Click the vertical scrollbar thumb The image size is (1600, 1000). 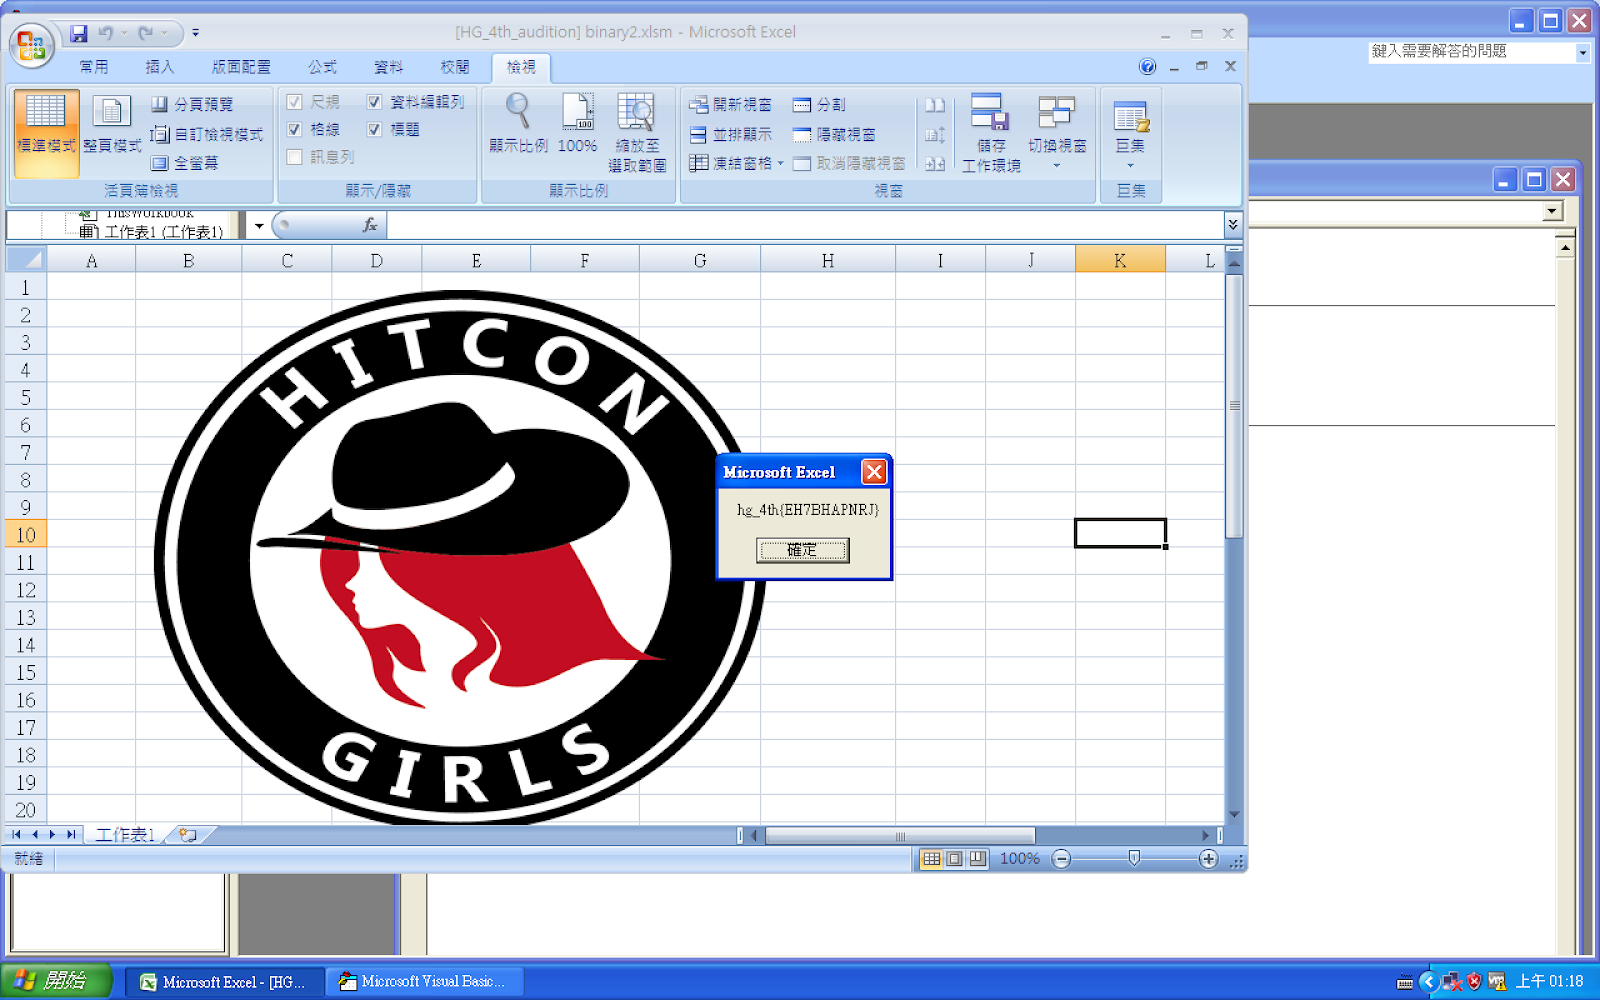1234,406
